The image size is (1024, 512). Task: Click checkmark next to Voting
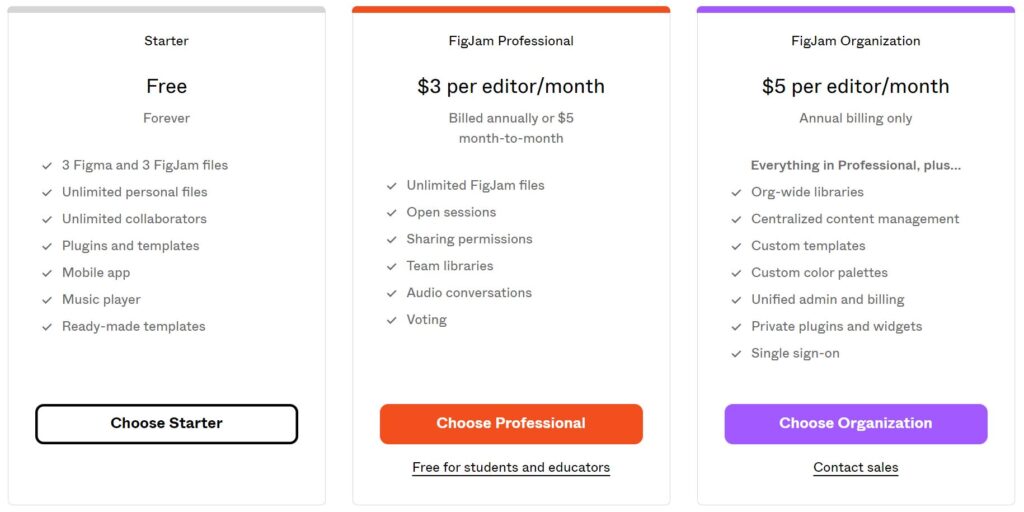tap(392, 320)
